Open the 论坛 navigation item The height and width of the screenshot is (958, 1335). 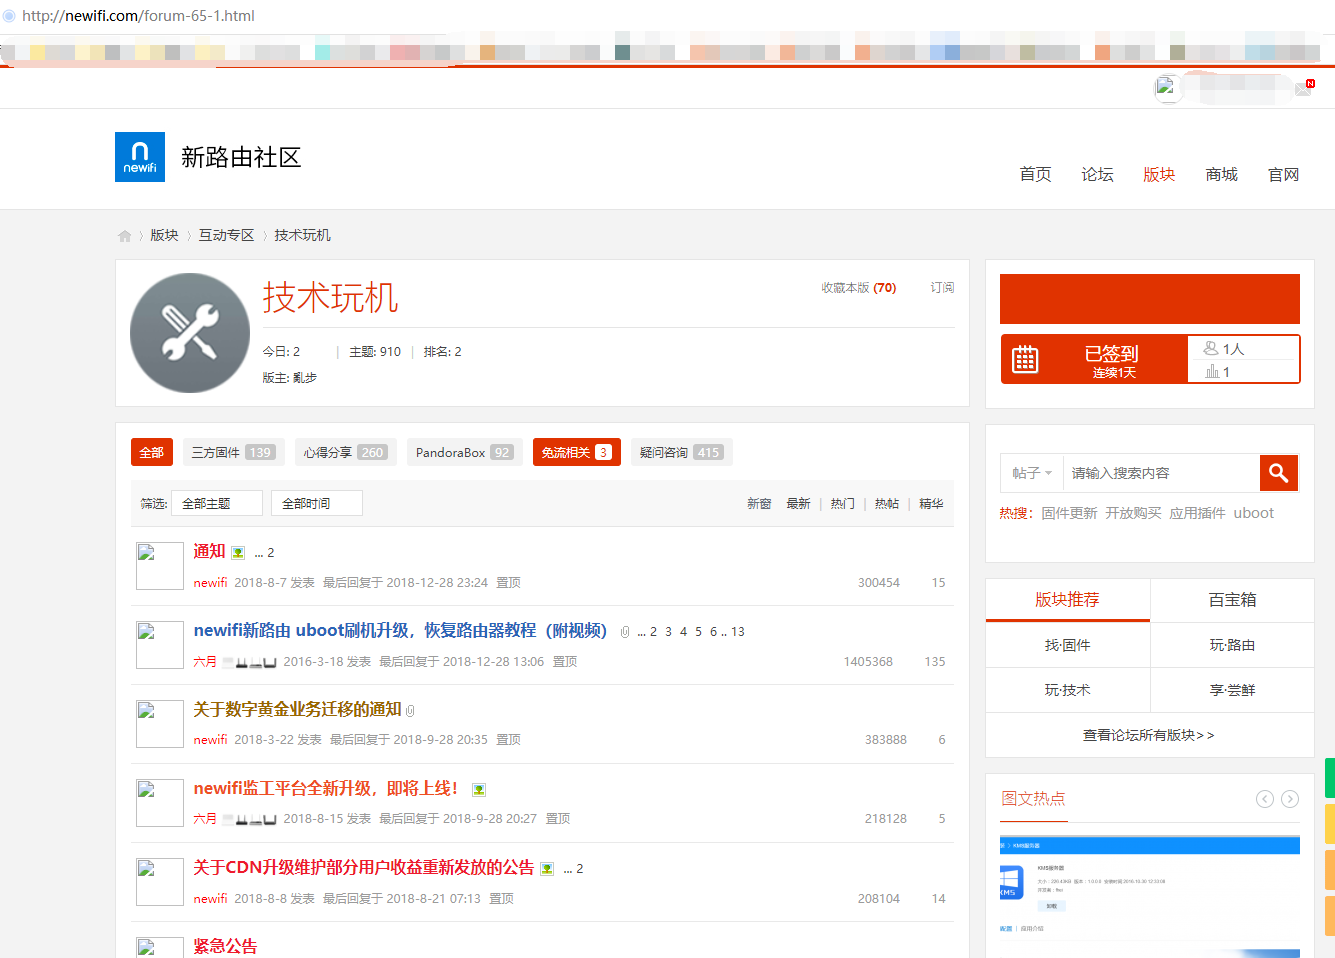tap(1097, 175)
